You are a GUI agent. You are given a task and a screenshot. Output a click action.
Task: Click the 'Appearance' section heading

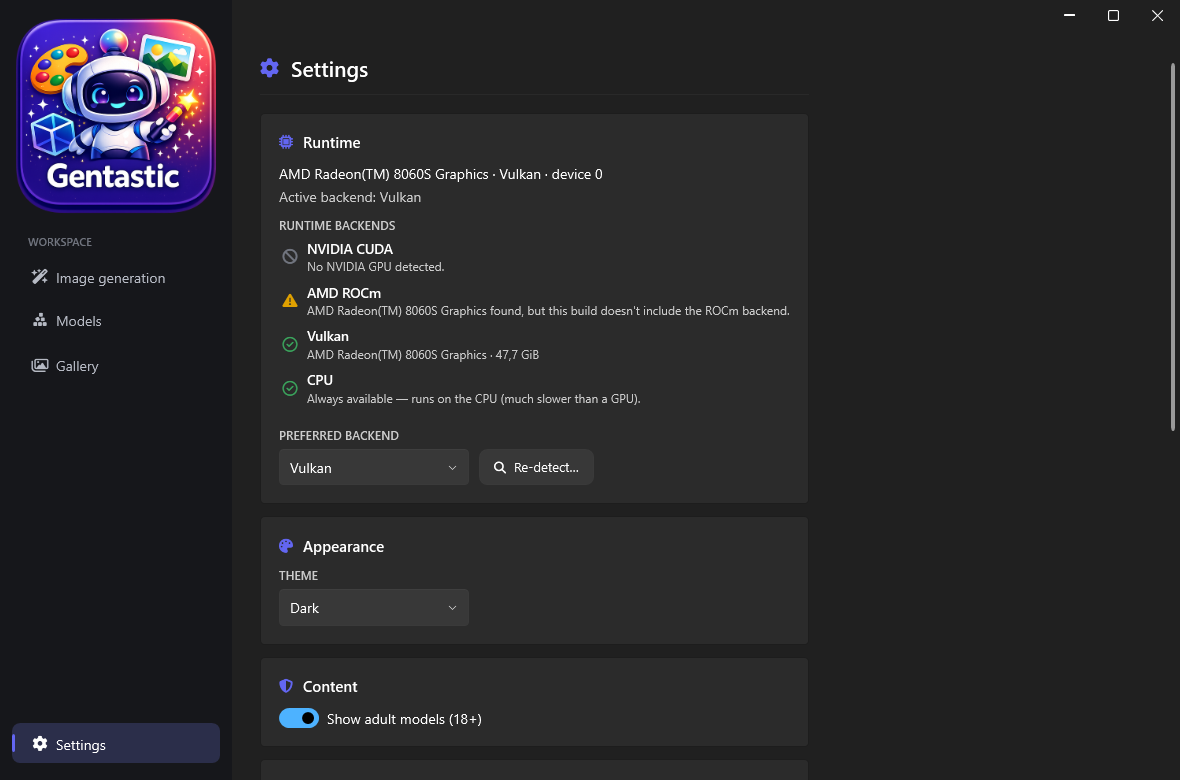click(x=343, y=547)
